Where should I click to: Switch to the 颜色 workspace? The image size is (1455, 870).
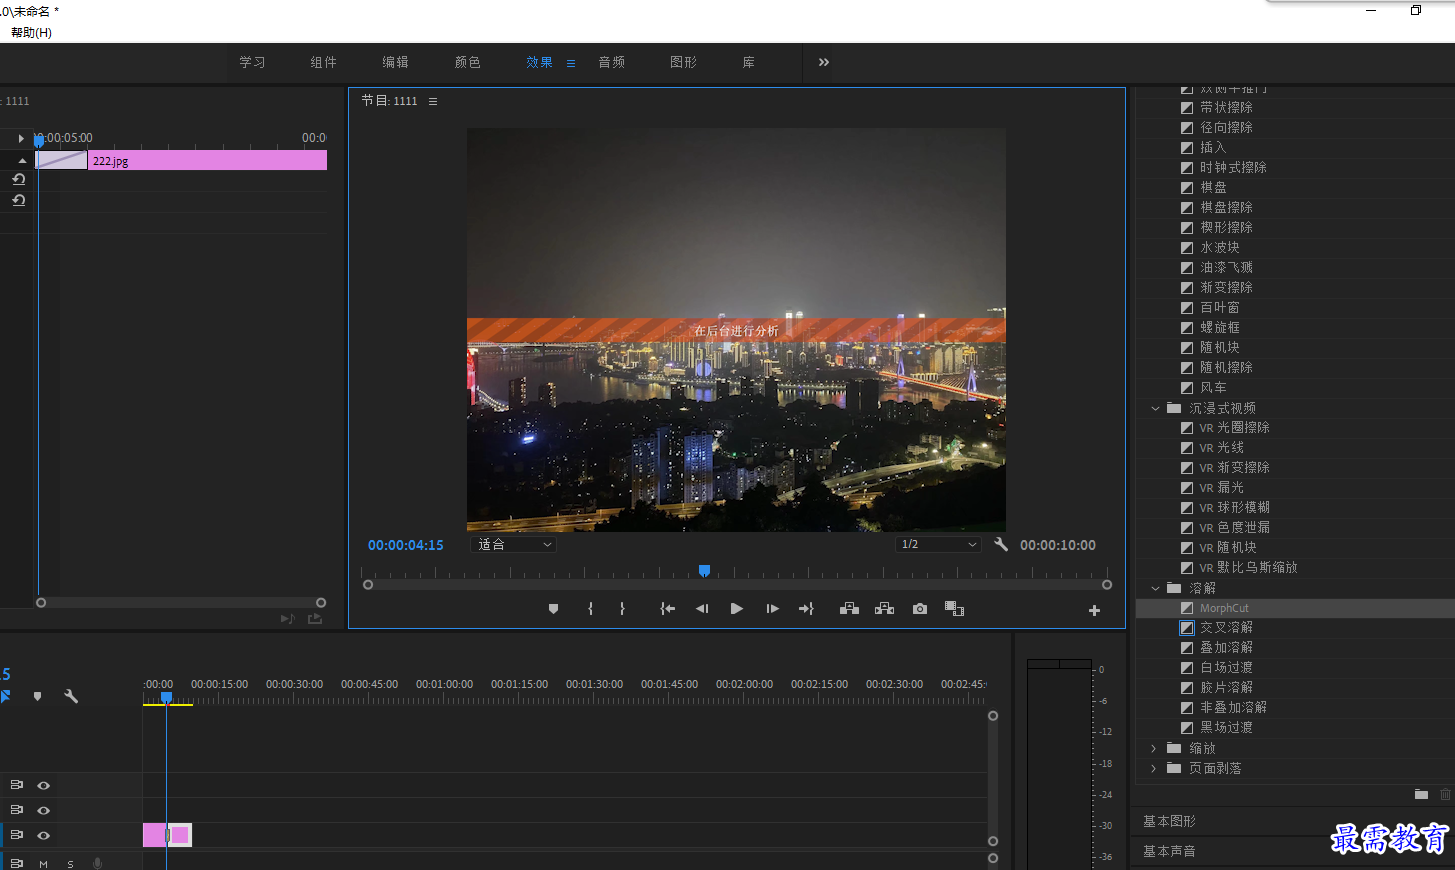(x=467, y=62)
